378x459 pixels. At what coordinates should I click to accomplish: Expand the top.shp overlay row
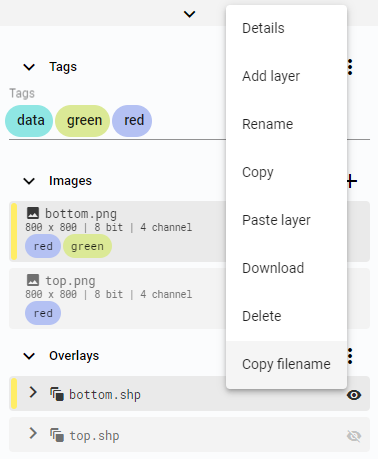click(x=33, y=433)
